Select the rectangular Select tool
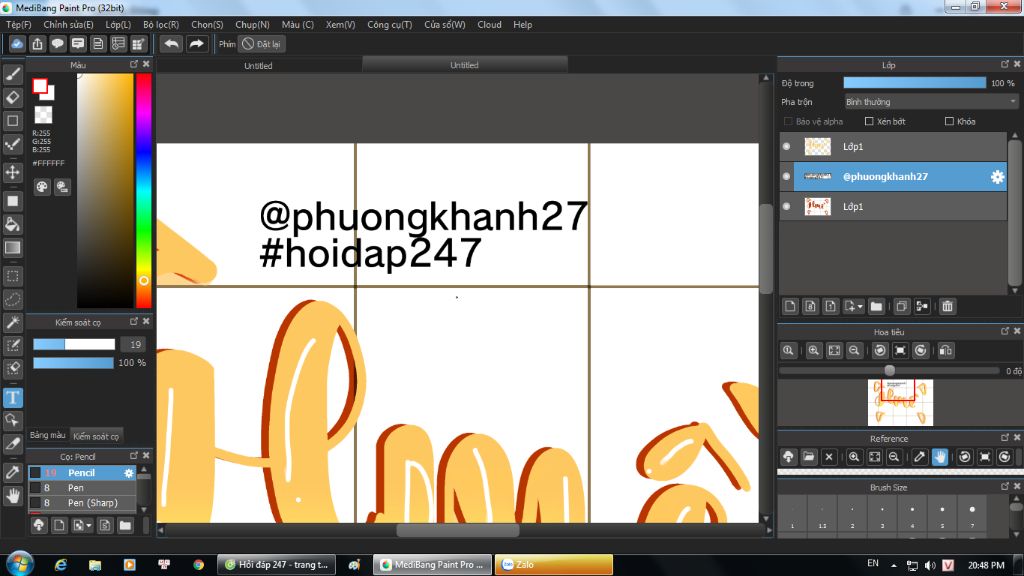The width and height of the screenshot is (1024, 576). tap(12, 276)
